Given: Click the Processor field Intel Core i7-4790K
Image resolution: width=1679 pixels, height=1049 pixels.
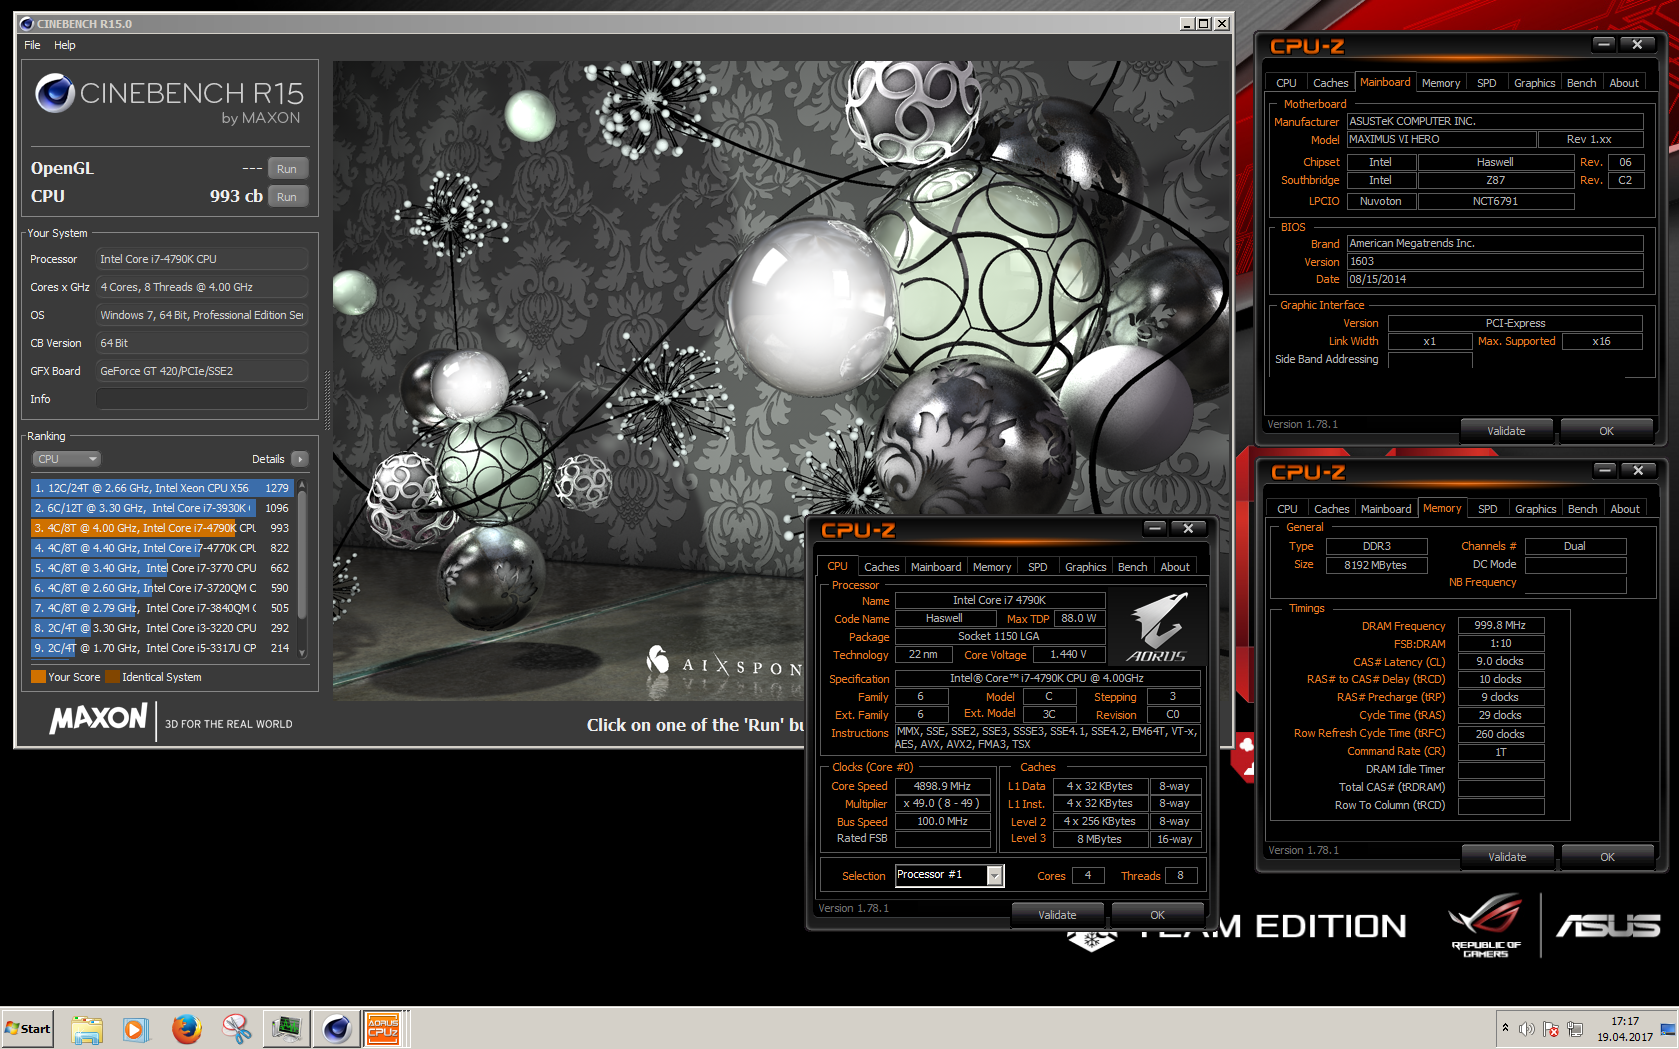Looking at the screenshot, I should tap(202, 259).
